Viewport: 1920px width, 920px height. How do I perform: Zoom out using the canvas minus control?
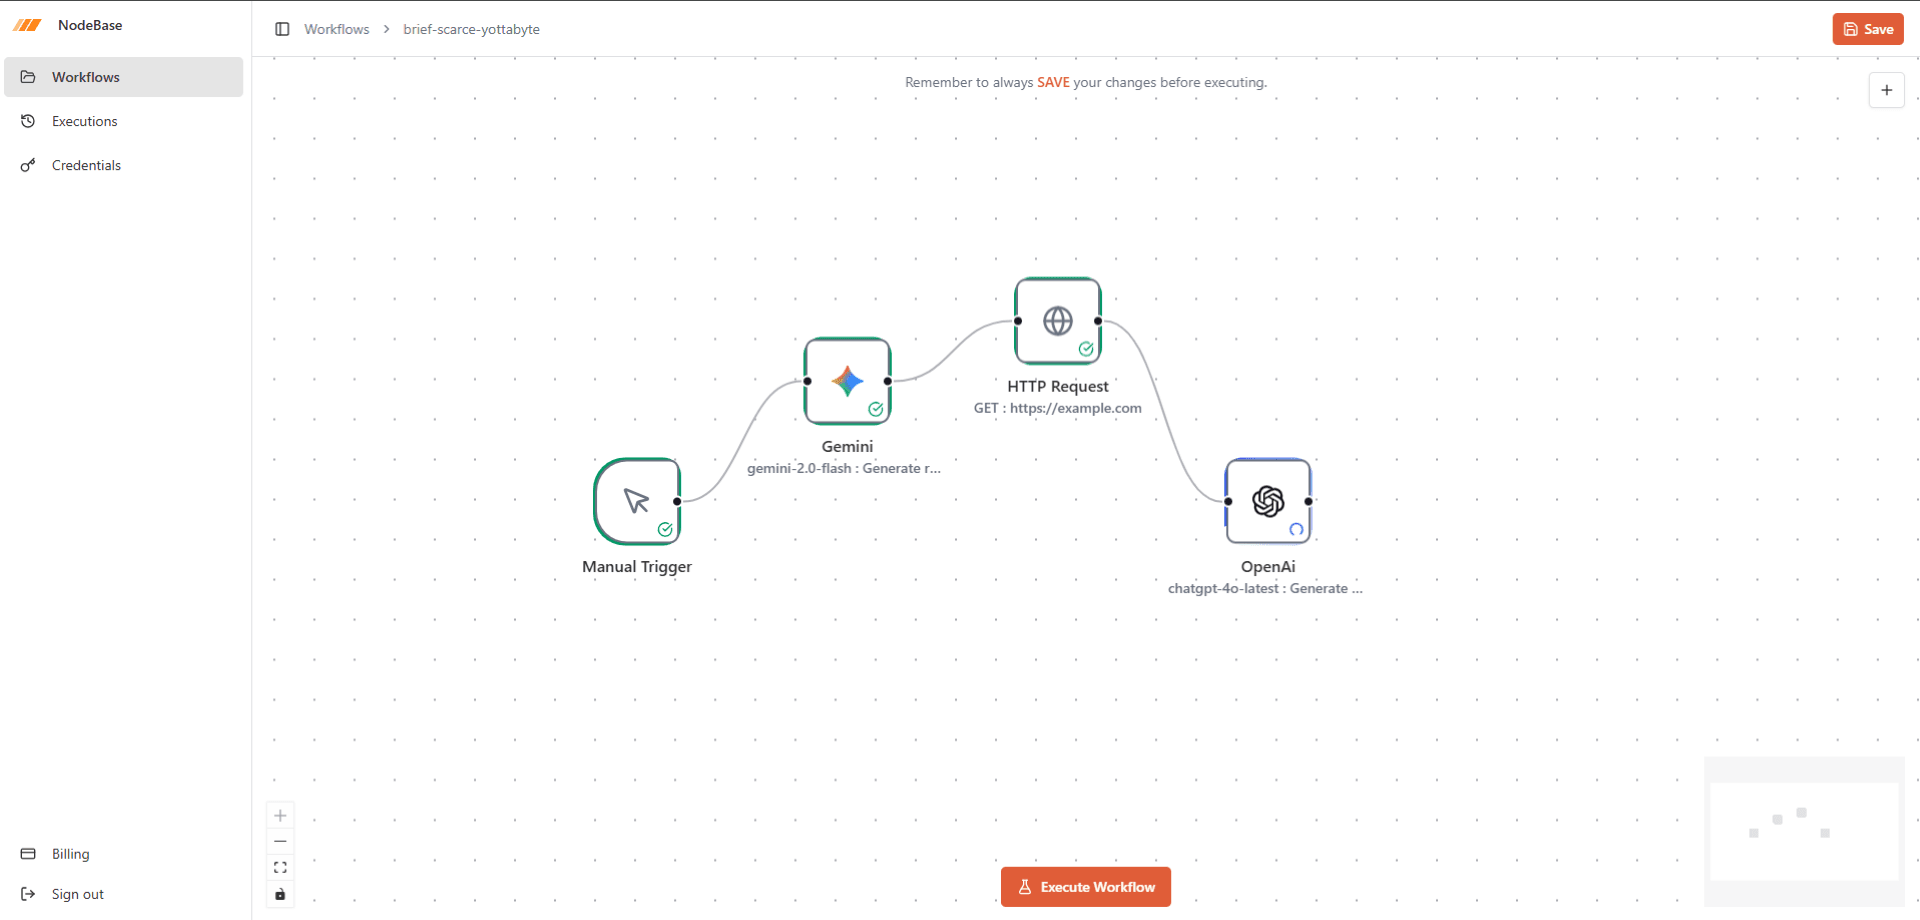coord(280,841)
